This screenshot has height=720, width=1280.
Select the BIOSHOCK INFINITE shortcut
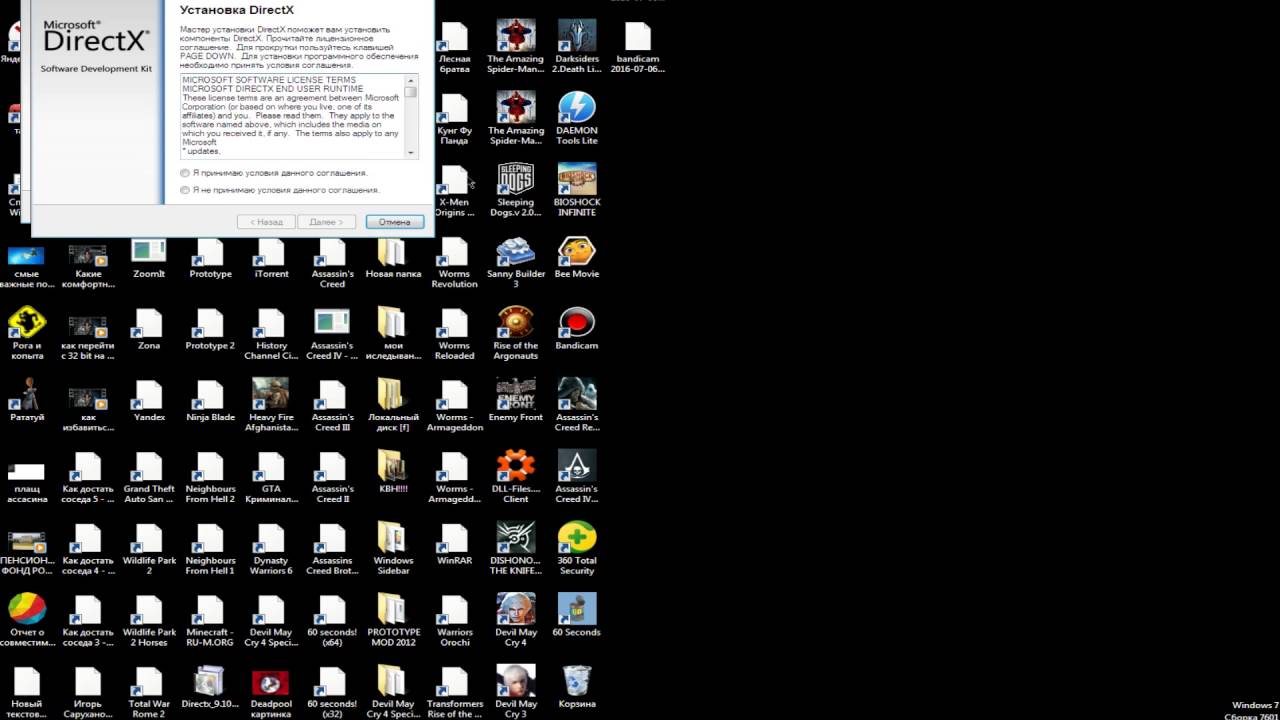coord(577,190)
